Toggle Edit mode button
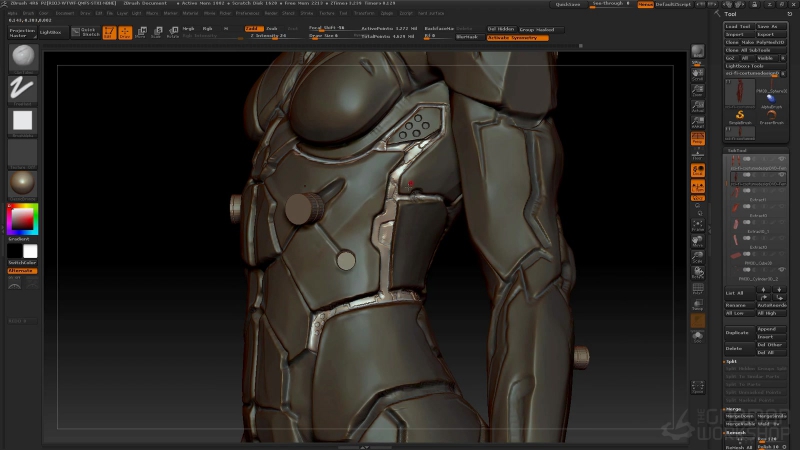 click(109, 33)
